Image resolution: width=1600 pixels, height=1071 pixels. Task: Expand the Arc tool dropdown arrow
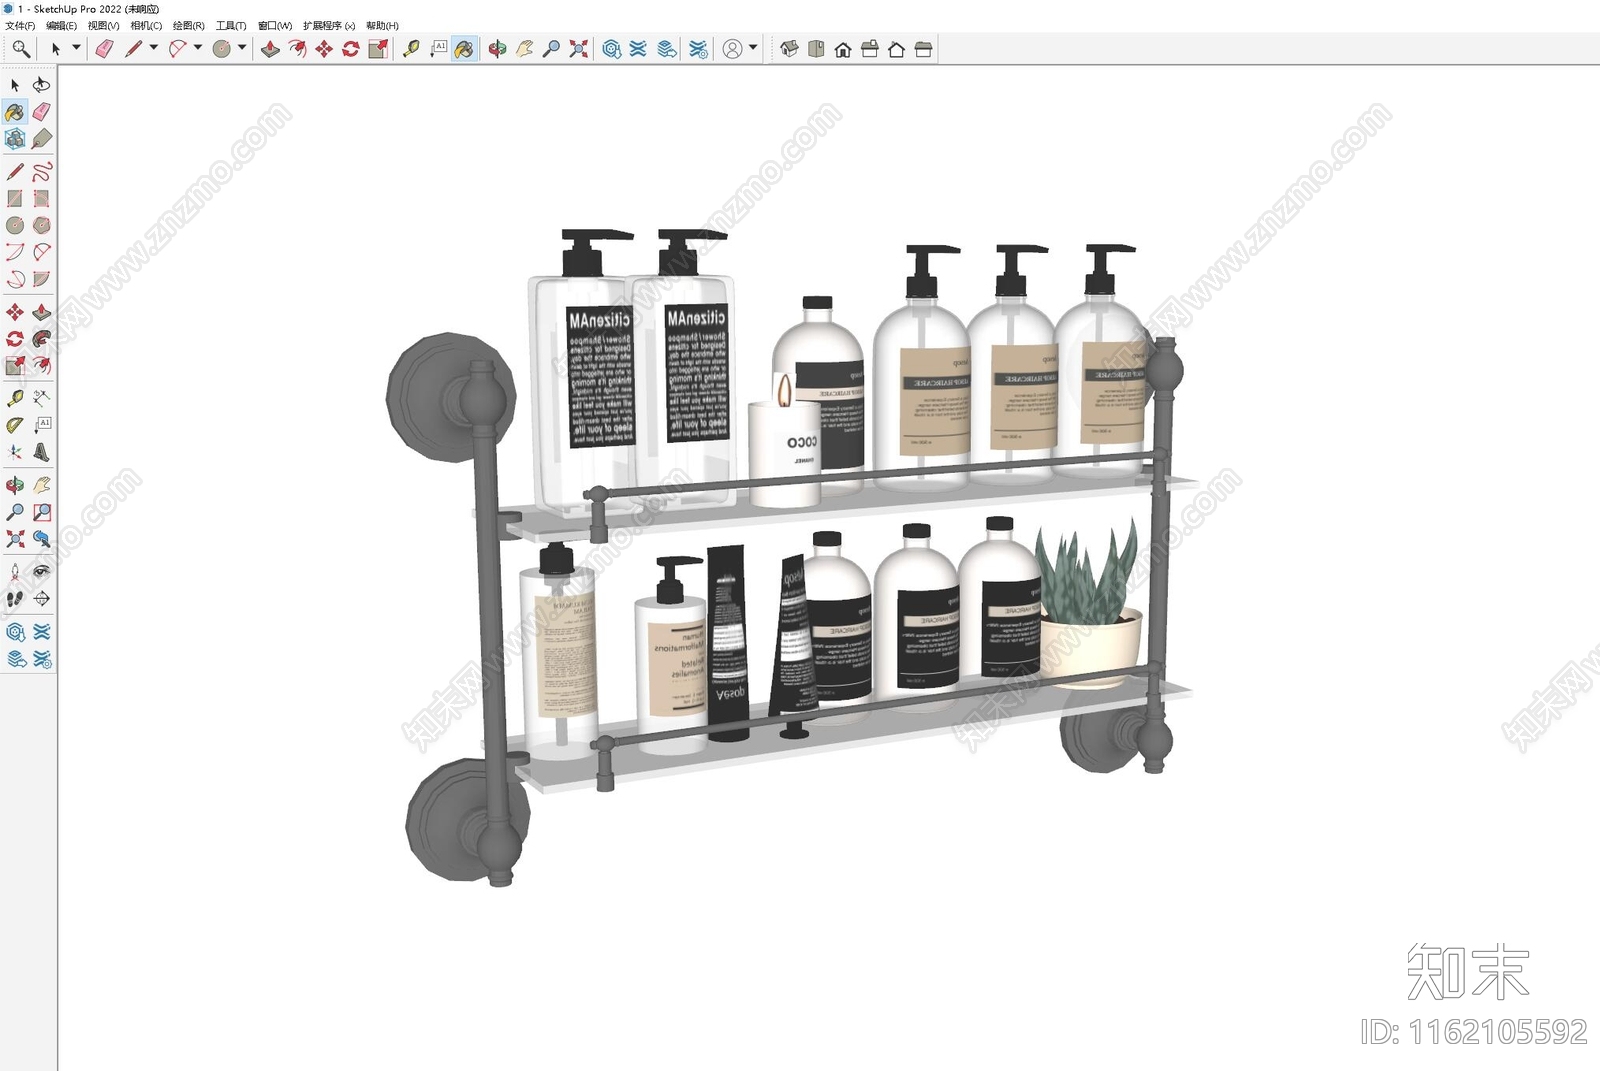point(198,48)
